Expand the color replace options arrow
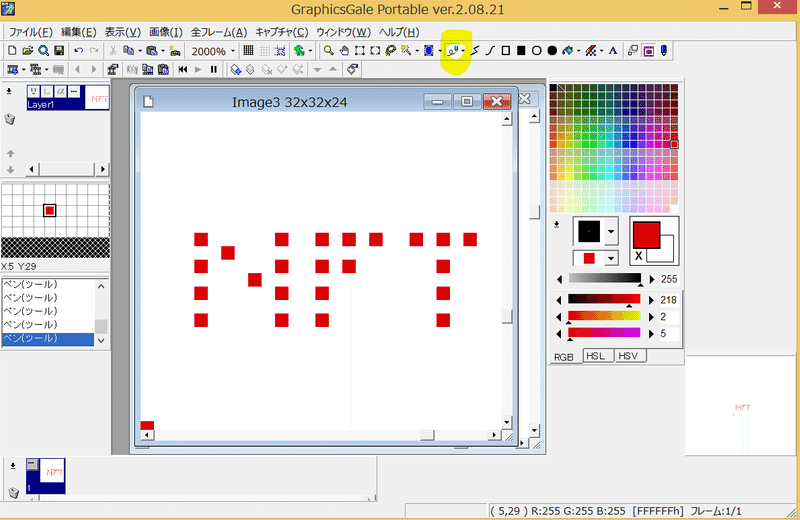The height and width of the screenshot is (520, 800). 602,51
